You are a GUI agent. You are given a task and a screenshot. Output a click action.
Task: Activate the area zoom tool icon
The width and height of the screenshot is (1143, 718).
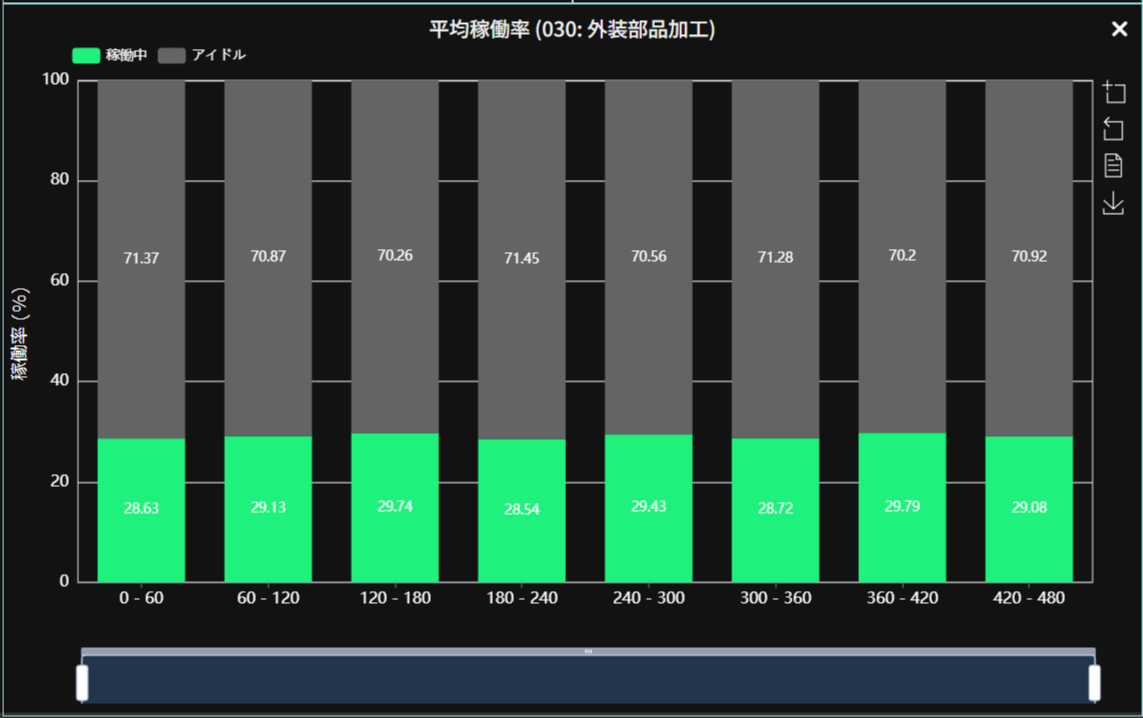(1113, 92)
